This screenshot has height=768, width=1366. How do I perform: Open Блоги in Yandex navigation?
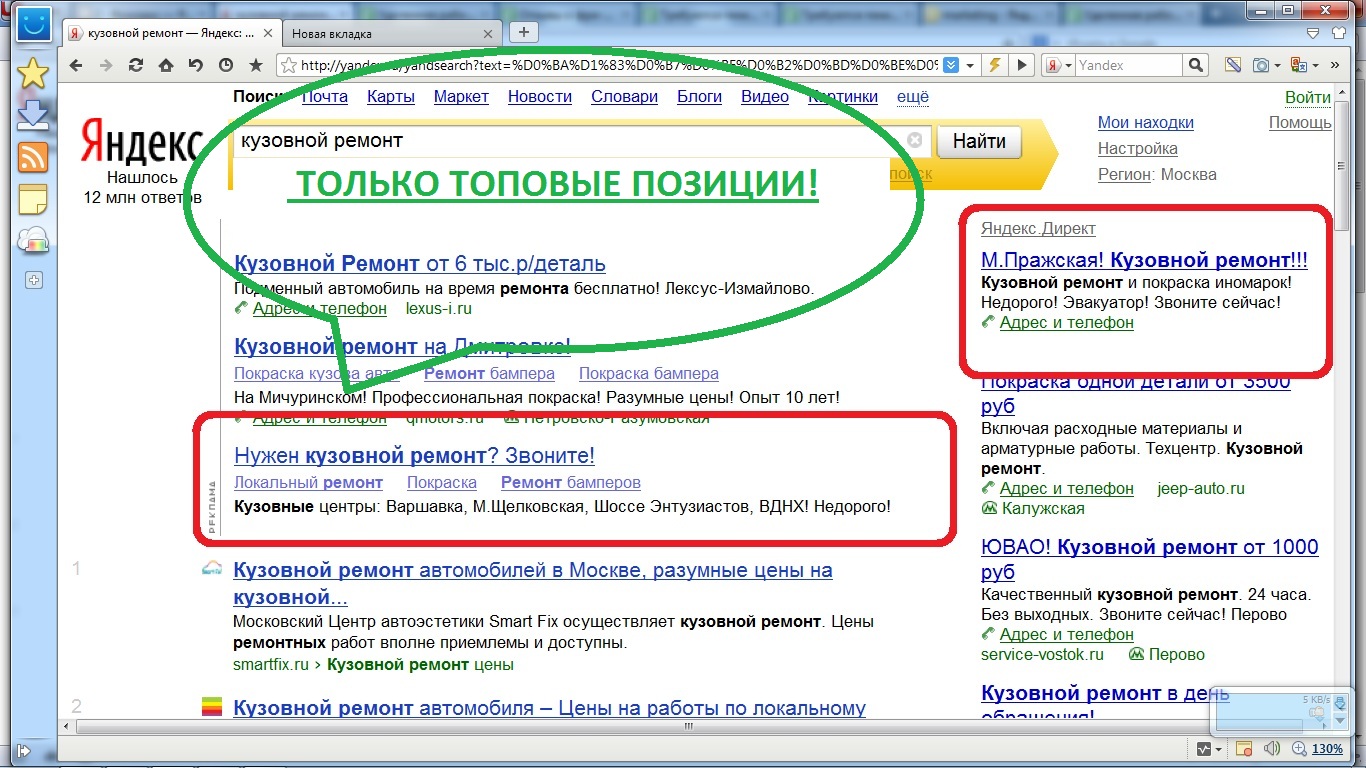[x=699, y=96]
